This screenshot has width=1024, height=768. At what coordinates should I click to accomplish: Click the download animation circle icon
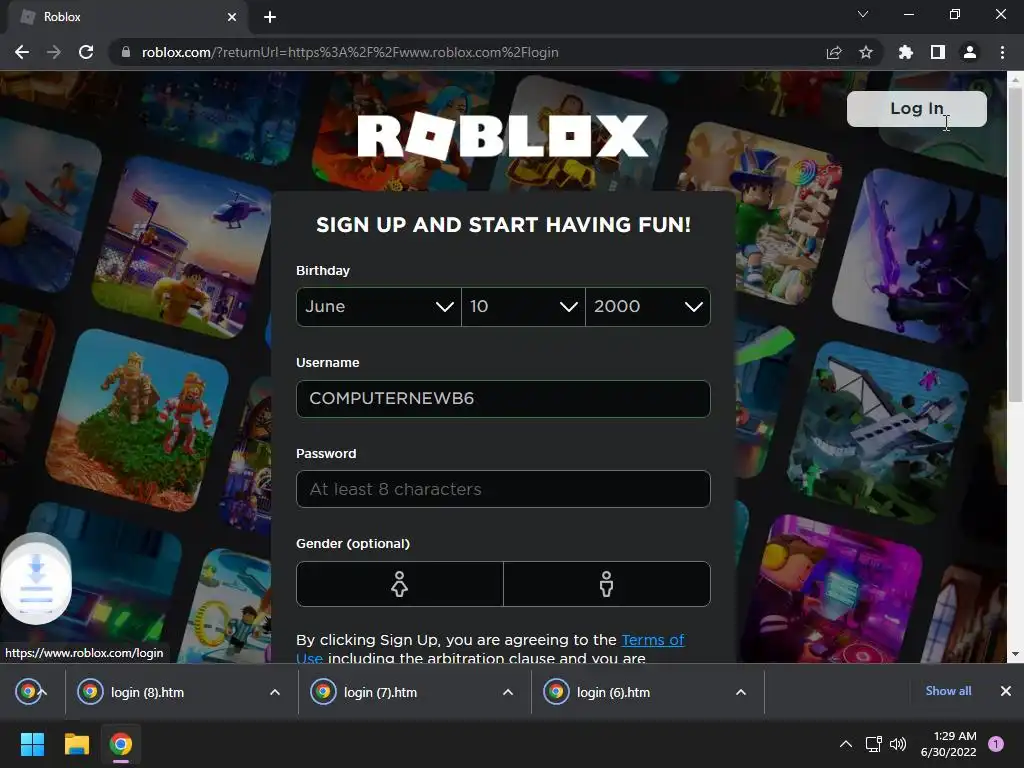[36, 580]
